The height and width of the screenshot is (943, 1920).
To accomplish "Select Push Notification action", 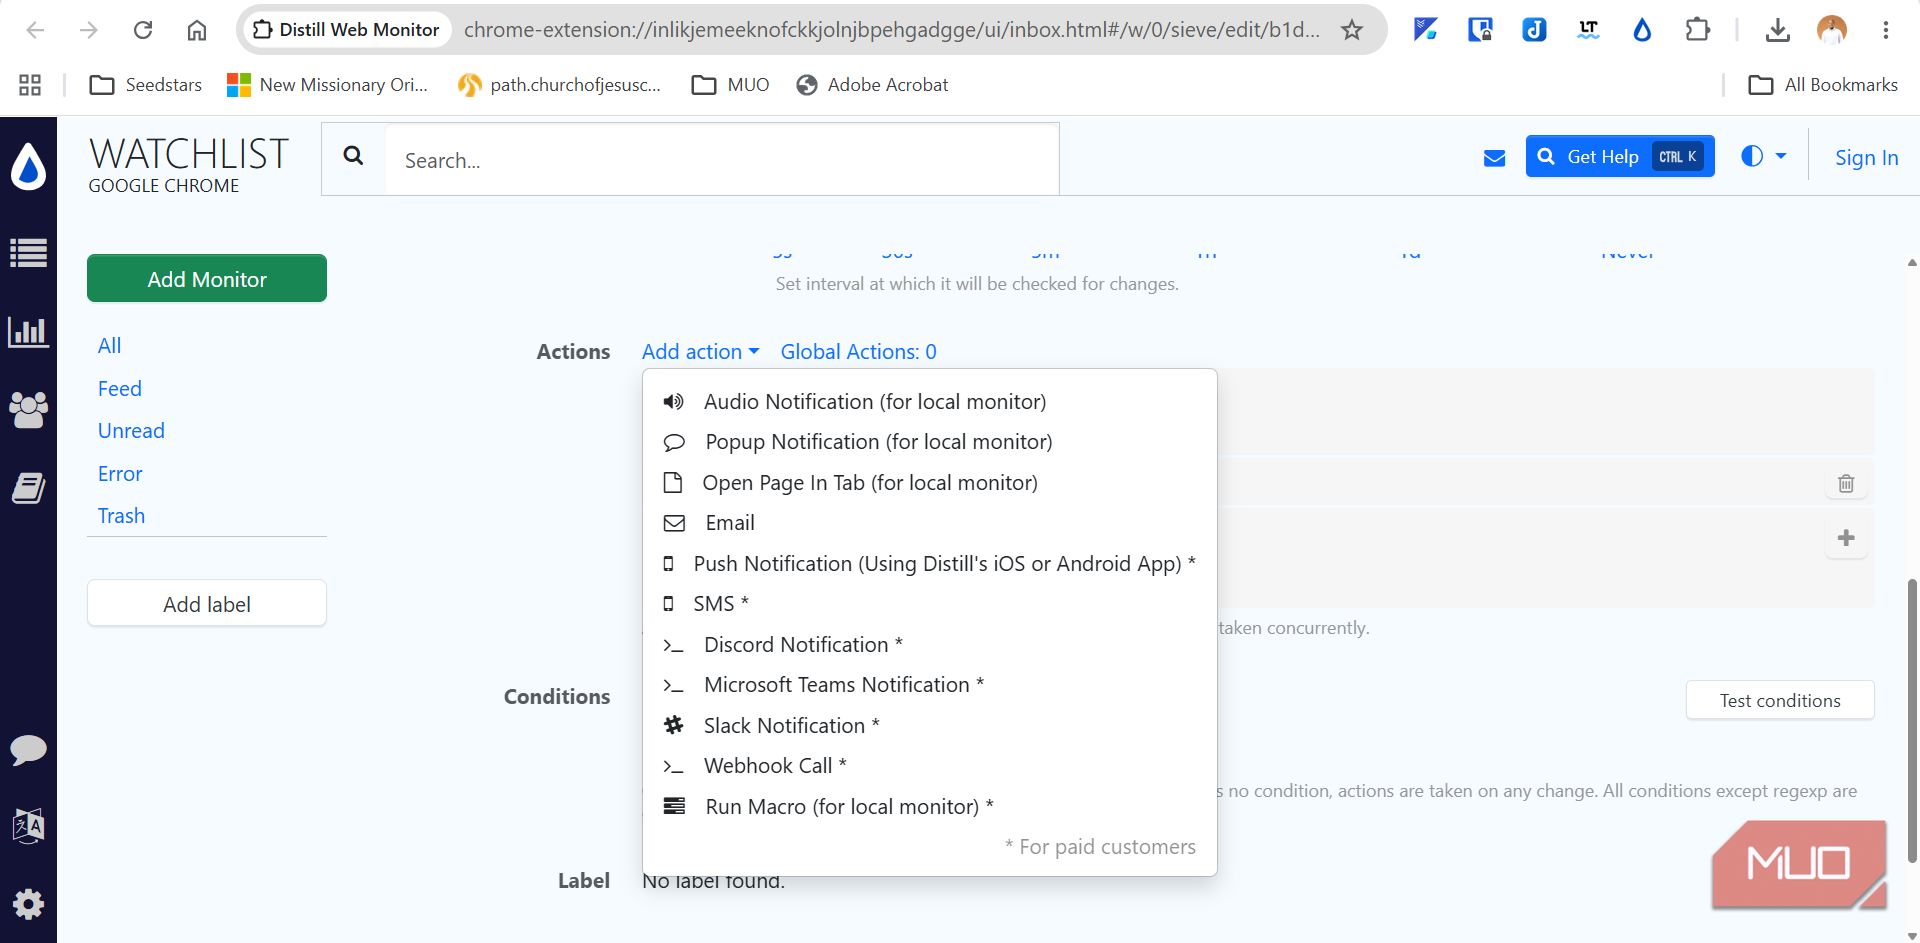I will (930, 564).
